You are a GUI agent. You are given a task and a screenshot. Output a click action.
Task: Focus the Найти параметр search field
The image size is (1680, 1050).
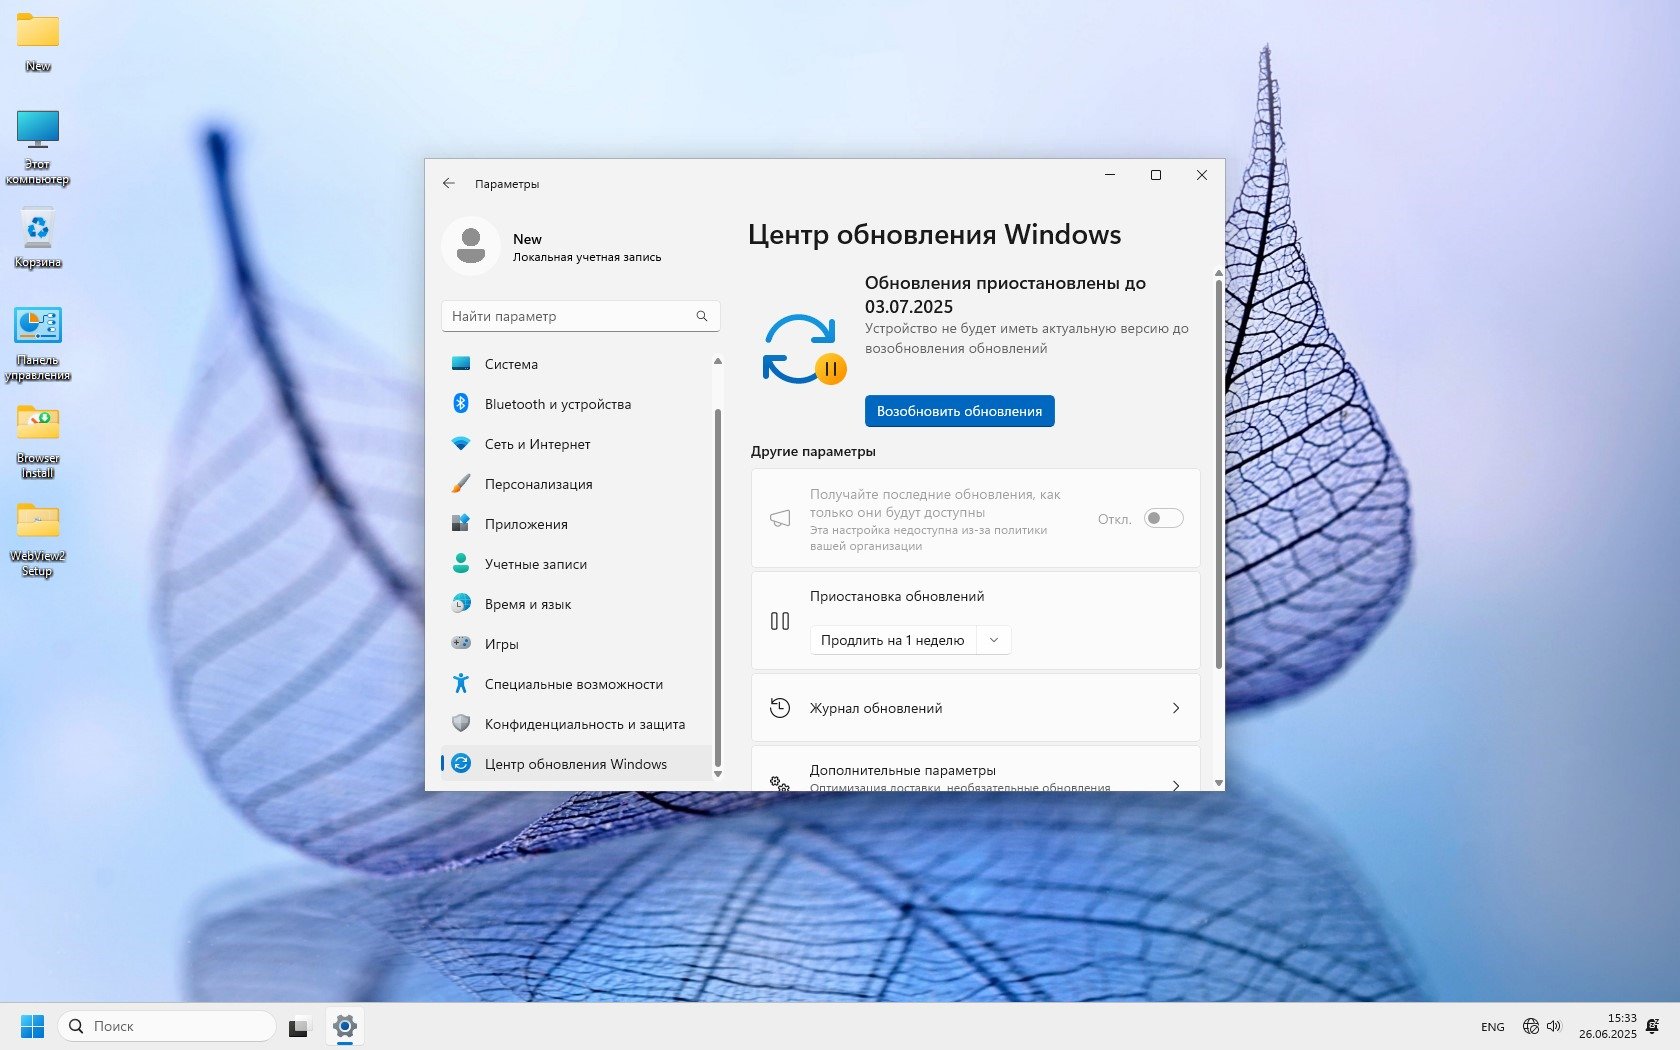pos(580,316)
